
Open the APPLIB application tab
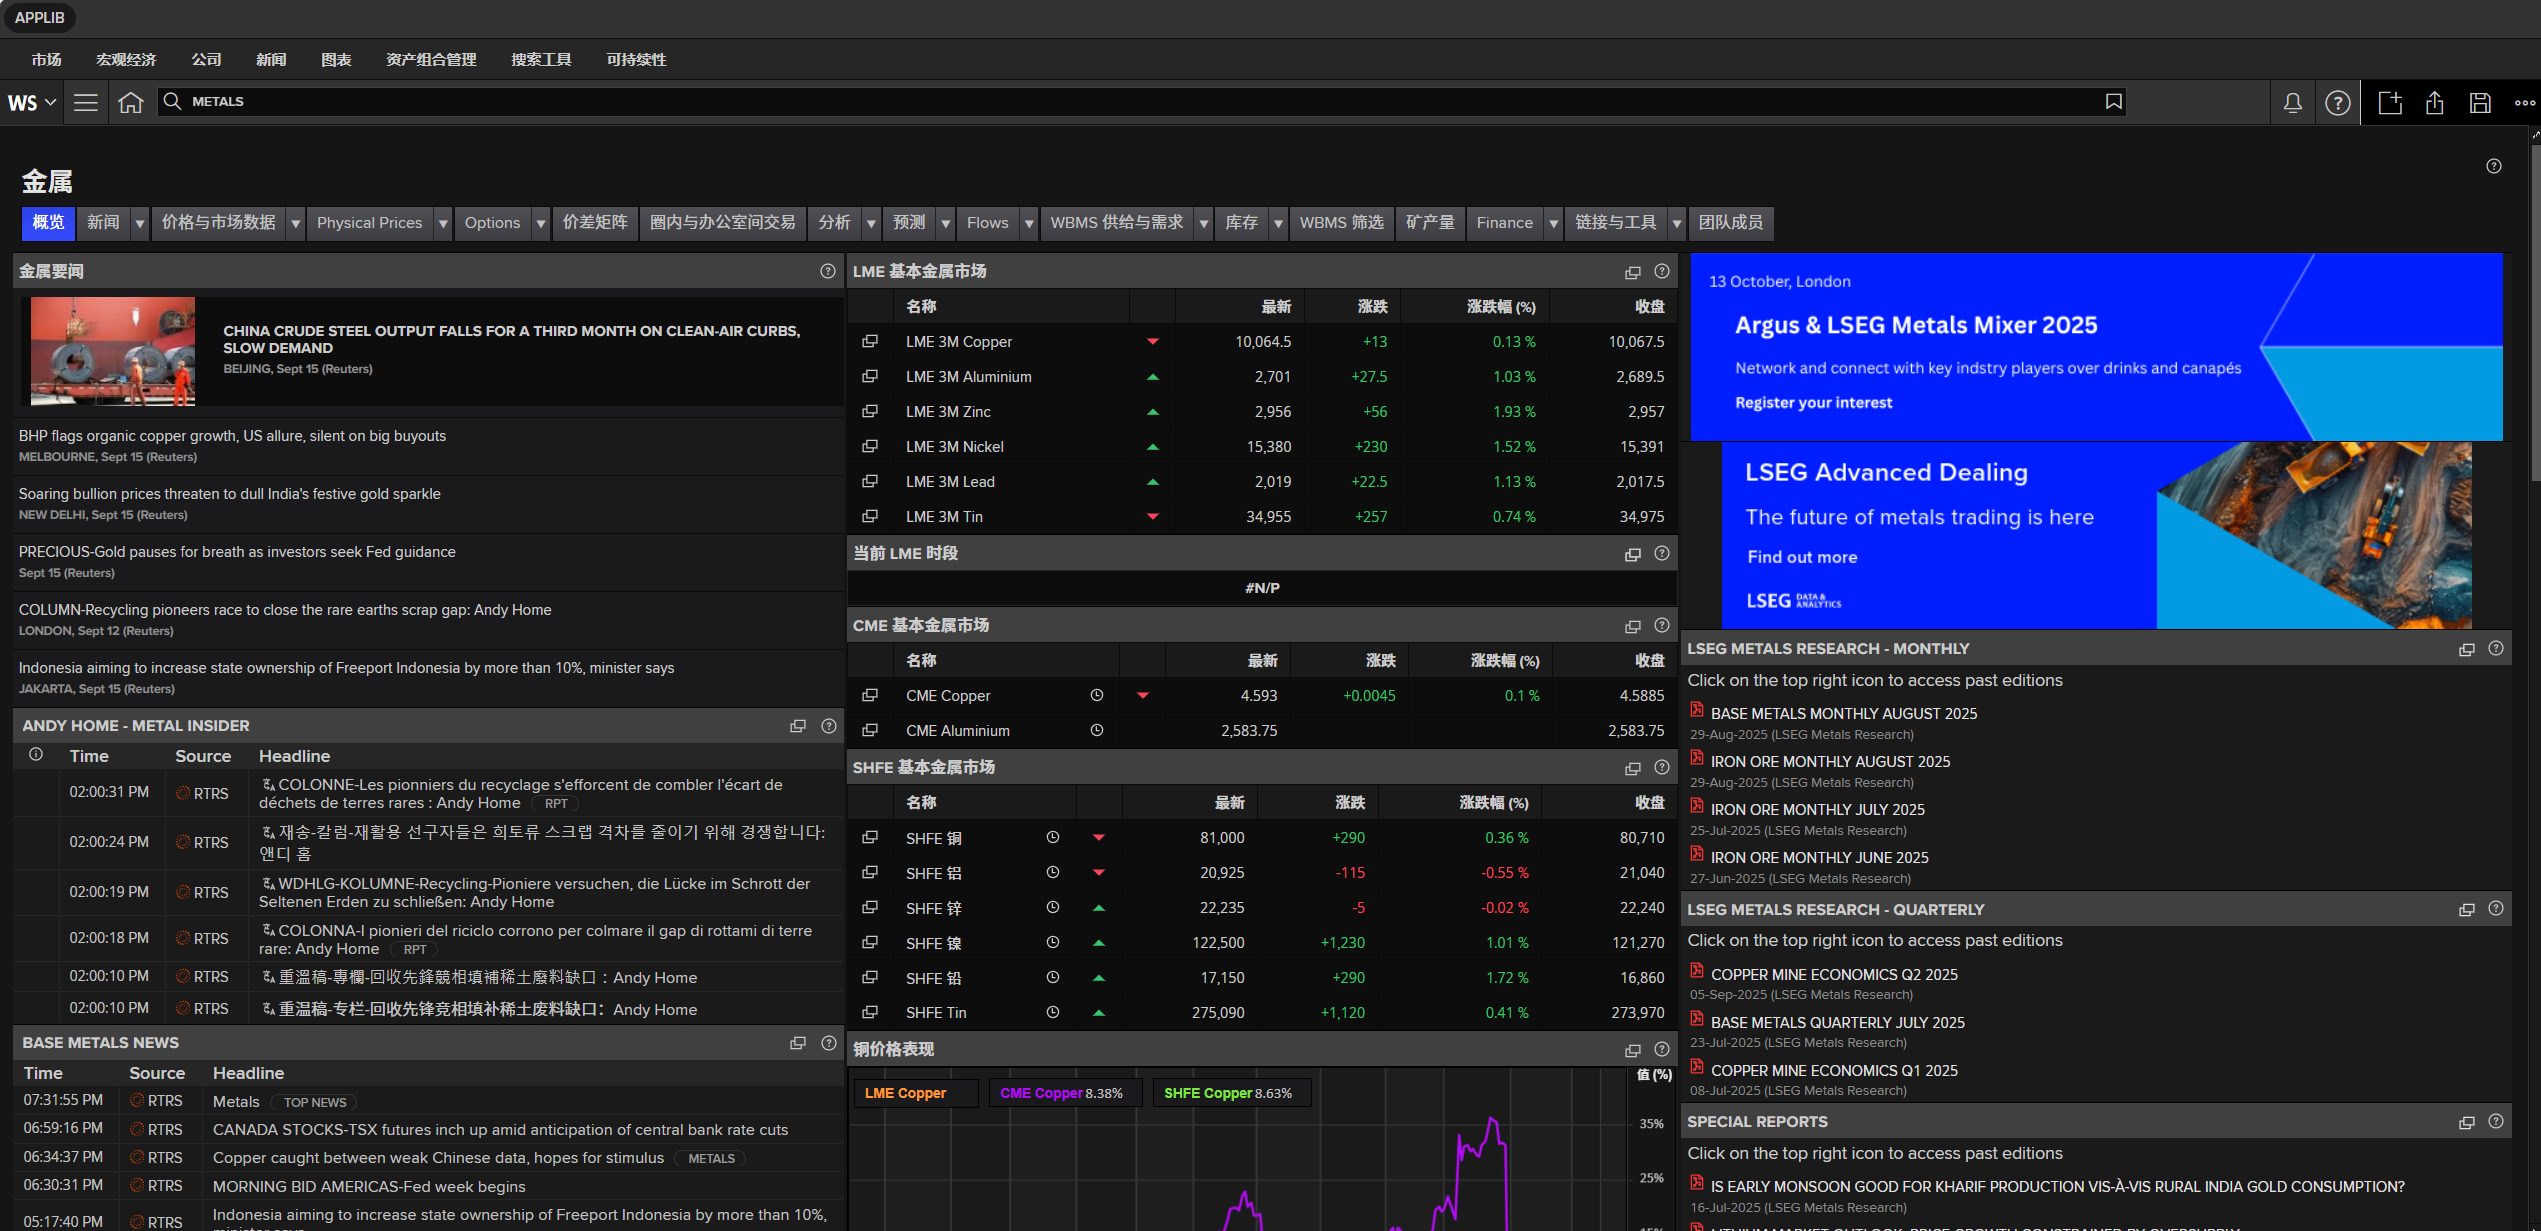tap(39, 18)
